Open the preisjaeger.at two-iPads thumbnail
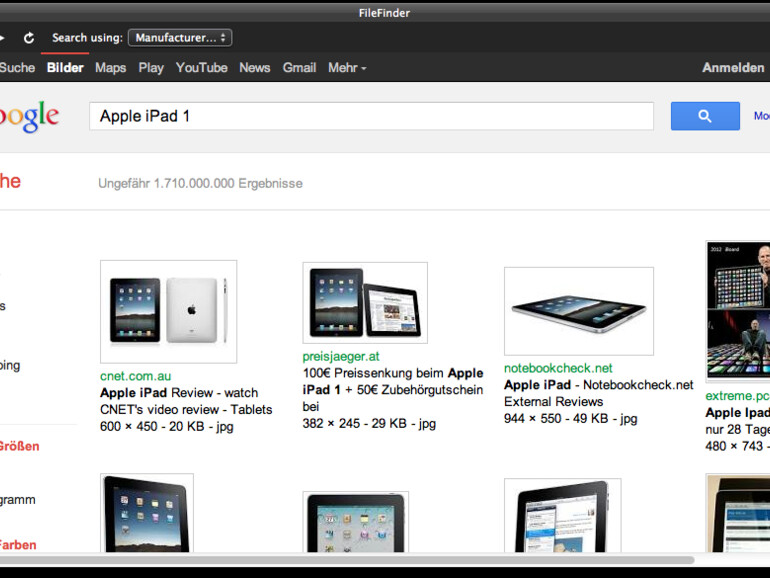 365,303
